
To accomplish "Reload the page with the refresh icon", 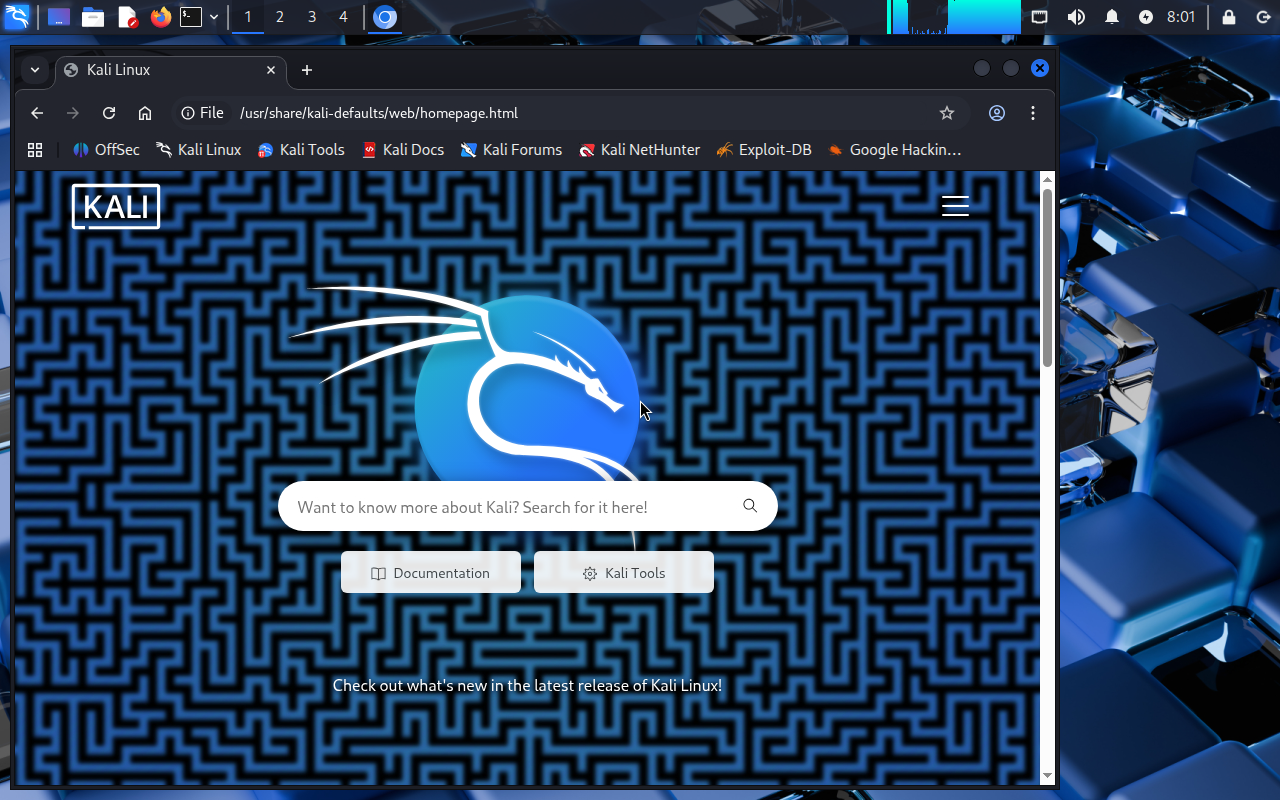I will (x=109, y=113).
